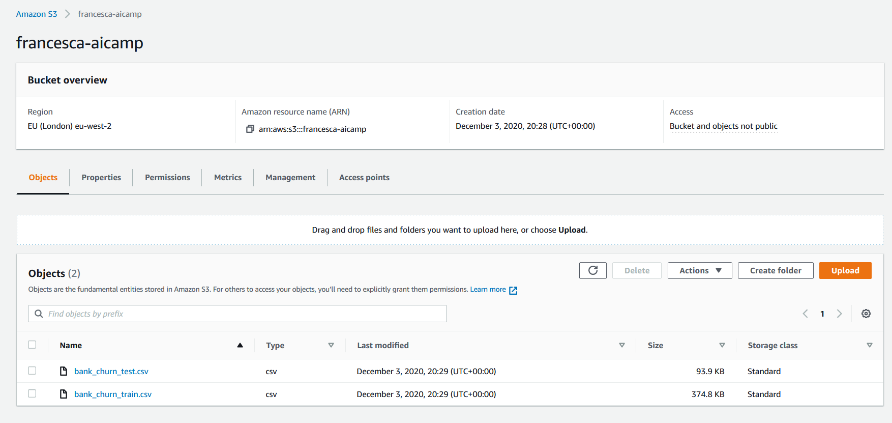Image resolution: width=892 pixels, height=423 pixels.
Task: Sort by Last modified using its column arrow
Action: (622, 345)
